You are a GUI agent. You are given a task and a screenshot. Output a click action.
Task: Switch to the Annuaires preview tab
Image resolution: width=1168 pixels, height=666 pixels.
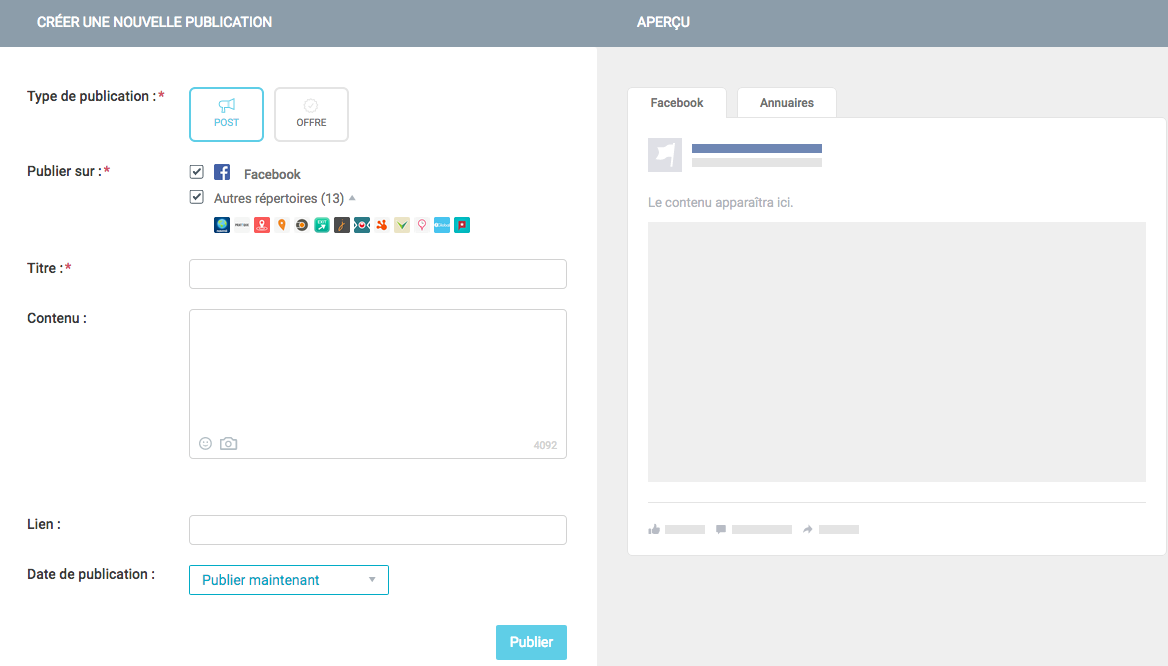[786, 102]
